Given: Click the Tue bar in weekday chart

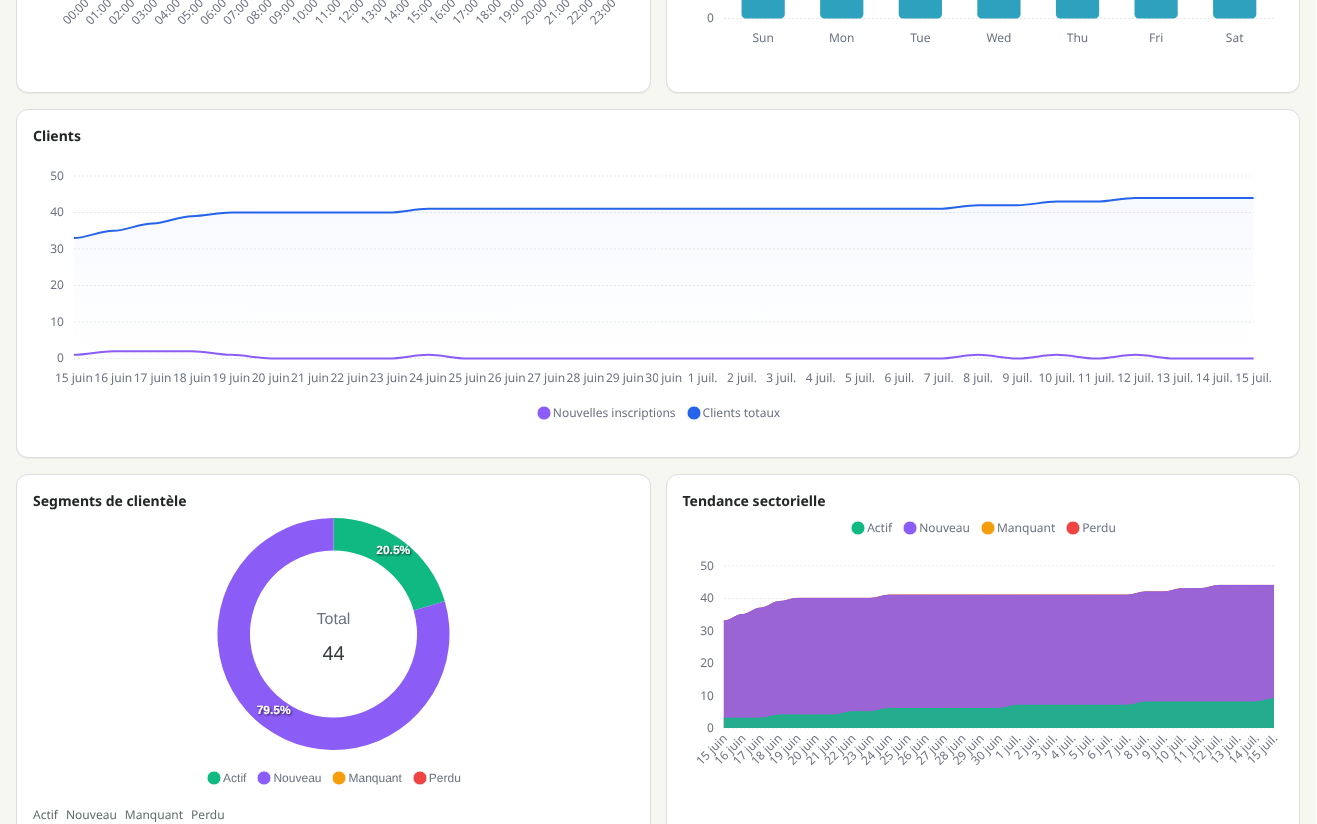Looking at the screenshot, I should (x=920, y=8).
